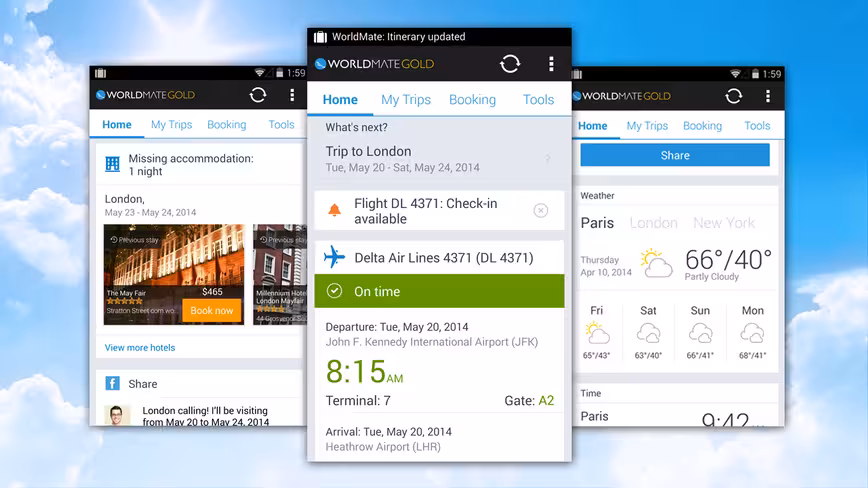This screenshot has width=868, height=488.
Task: Select Paris weather city tab
Action: click(597, 223)
